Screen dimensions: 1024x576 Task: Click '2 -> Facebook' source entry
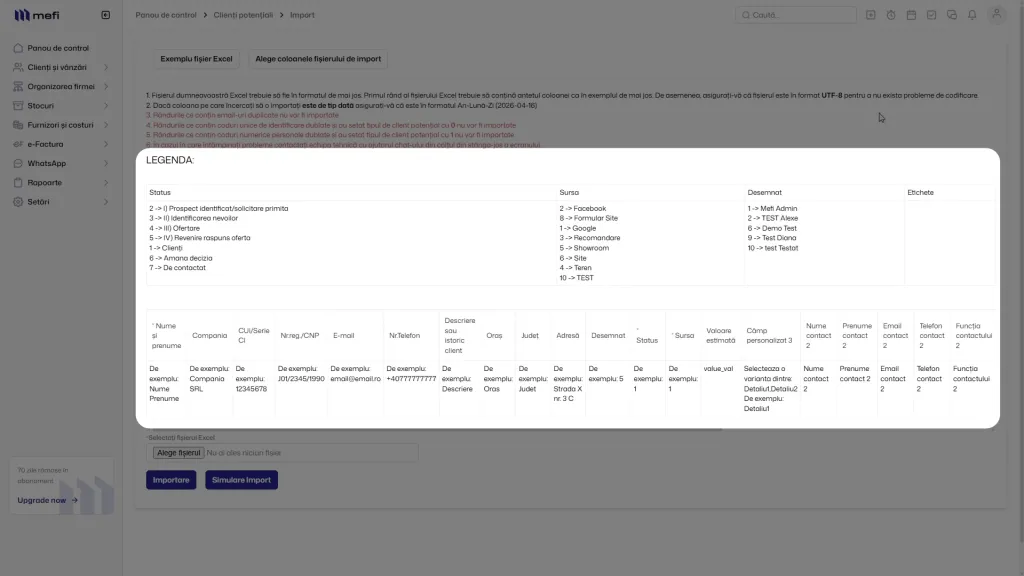pos(583,208)
